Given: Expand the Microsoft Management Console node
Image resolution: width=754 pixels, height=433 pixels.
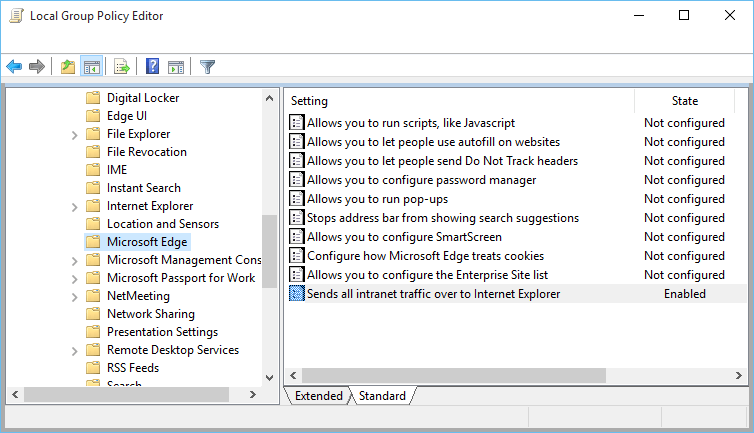Looking at the screenshot, I should coord(75,261).
